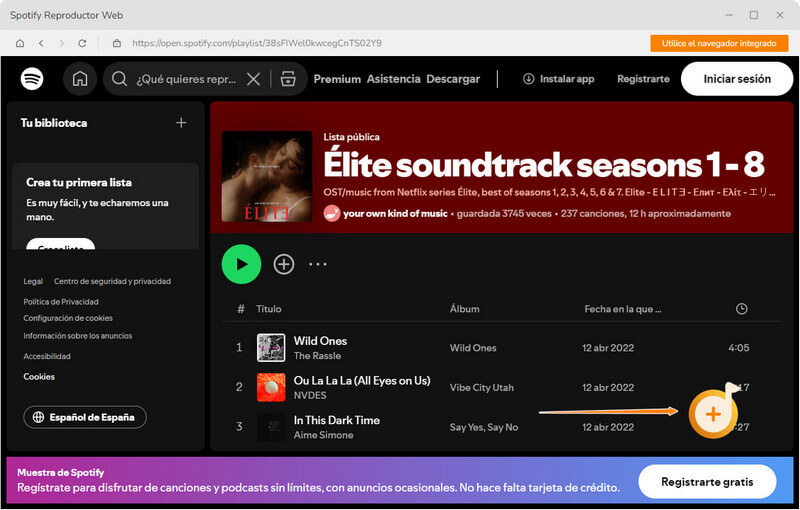Go forward with the right arrow
Screen dimensions: 800x510
62,43
